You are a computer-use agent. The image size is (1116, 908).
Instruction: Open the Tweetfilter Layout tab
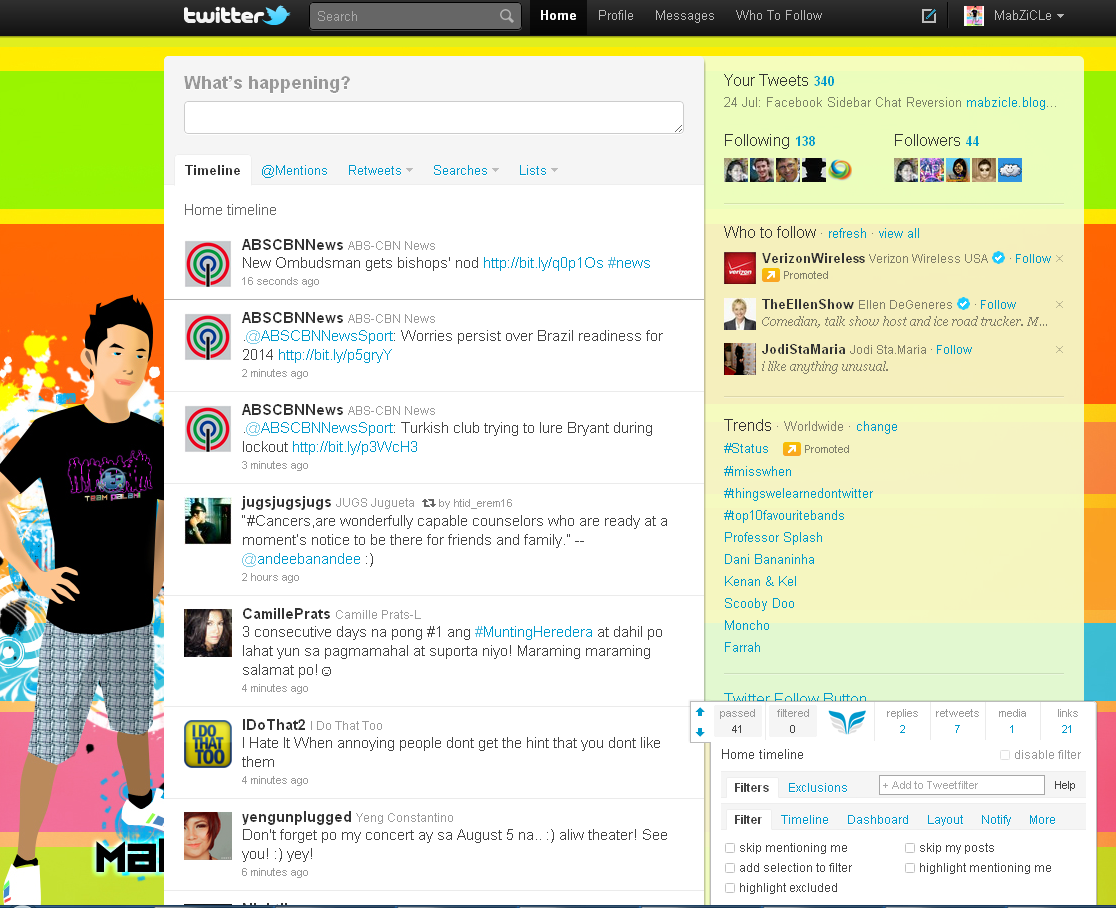click(x=944, y=820)
